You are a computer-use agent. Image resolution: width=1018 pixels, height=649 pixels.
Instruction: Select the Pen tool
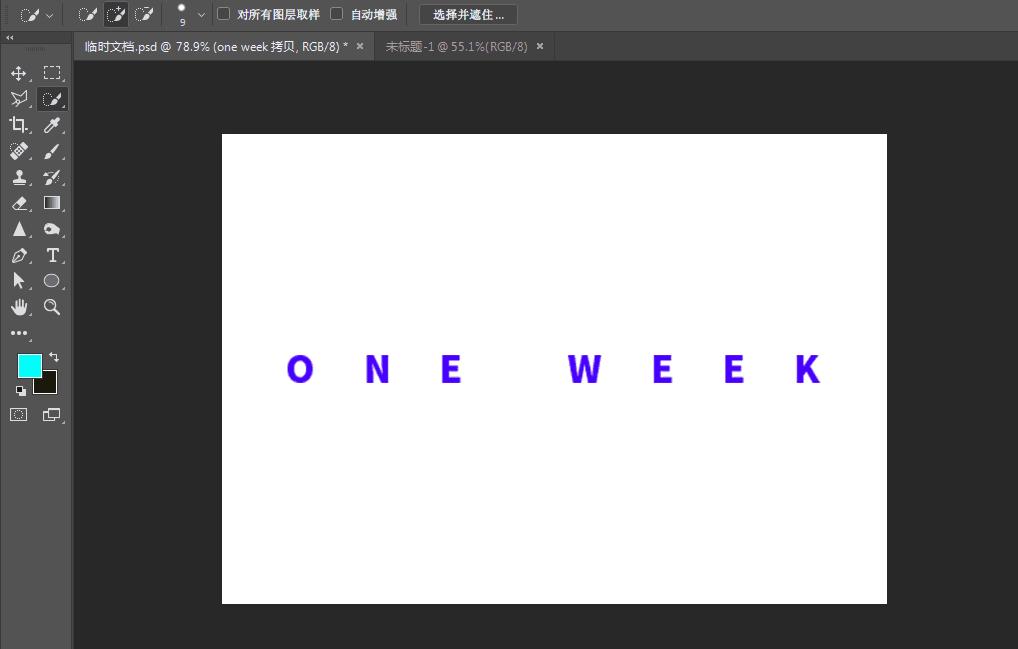[x=19, y=256]
